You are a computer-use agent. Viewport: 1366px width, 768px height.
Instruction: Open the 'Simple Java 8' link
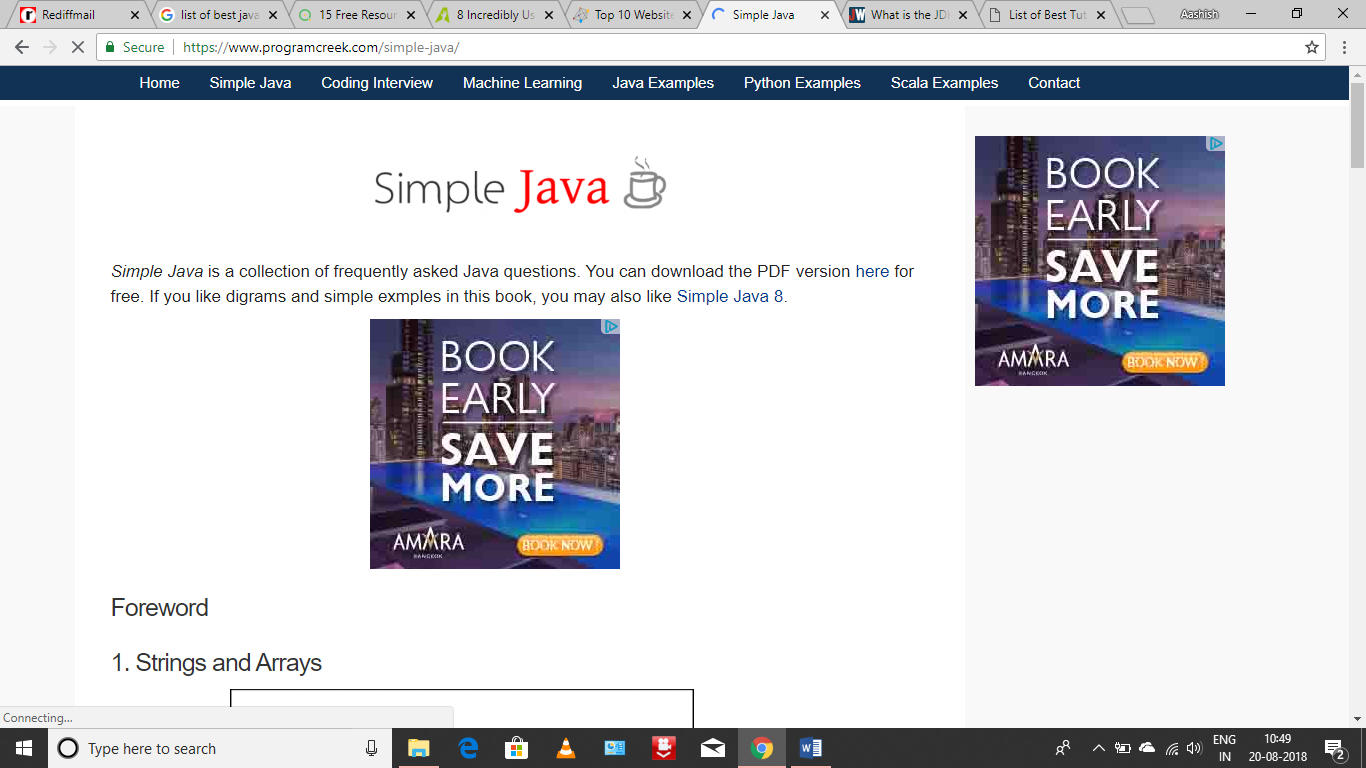coord(730,297)
